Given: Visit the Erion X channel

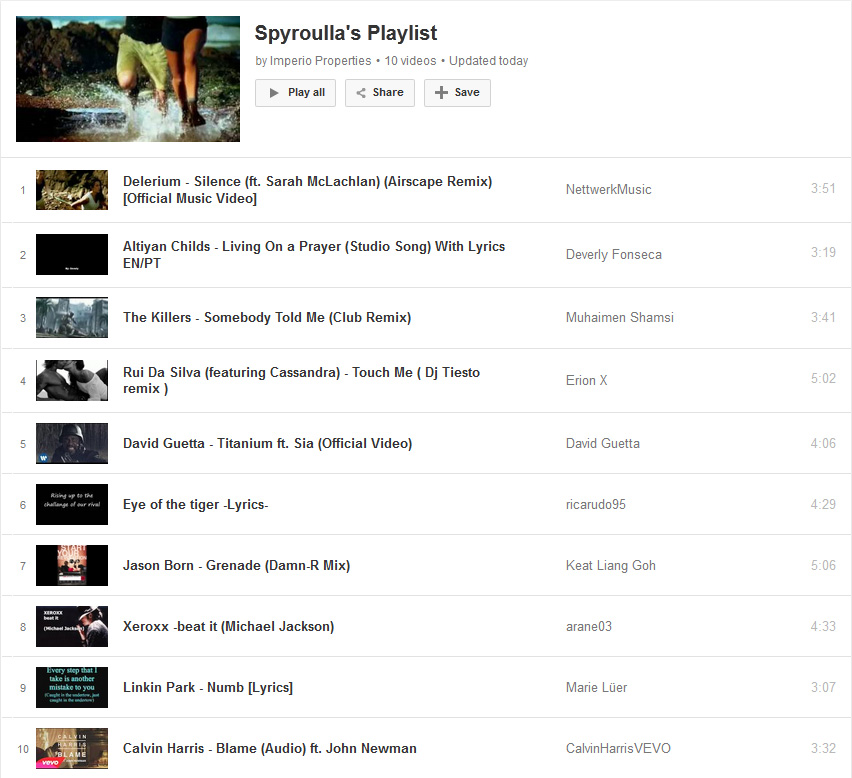Looking at the screenshot, I should point(586,380).
